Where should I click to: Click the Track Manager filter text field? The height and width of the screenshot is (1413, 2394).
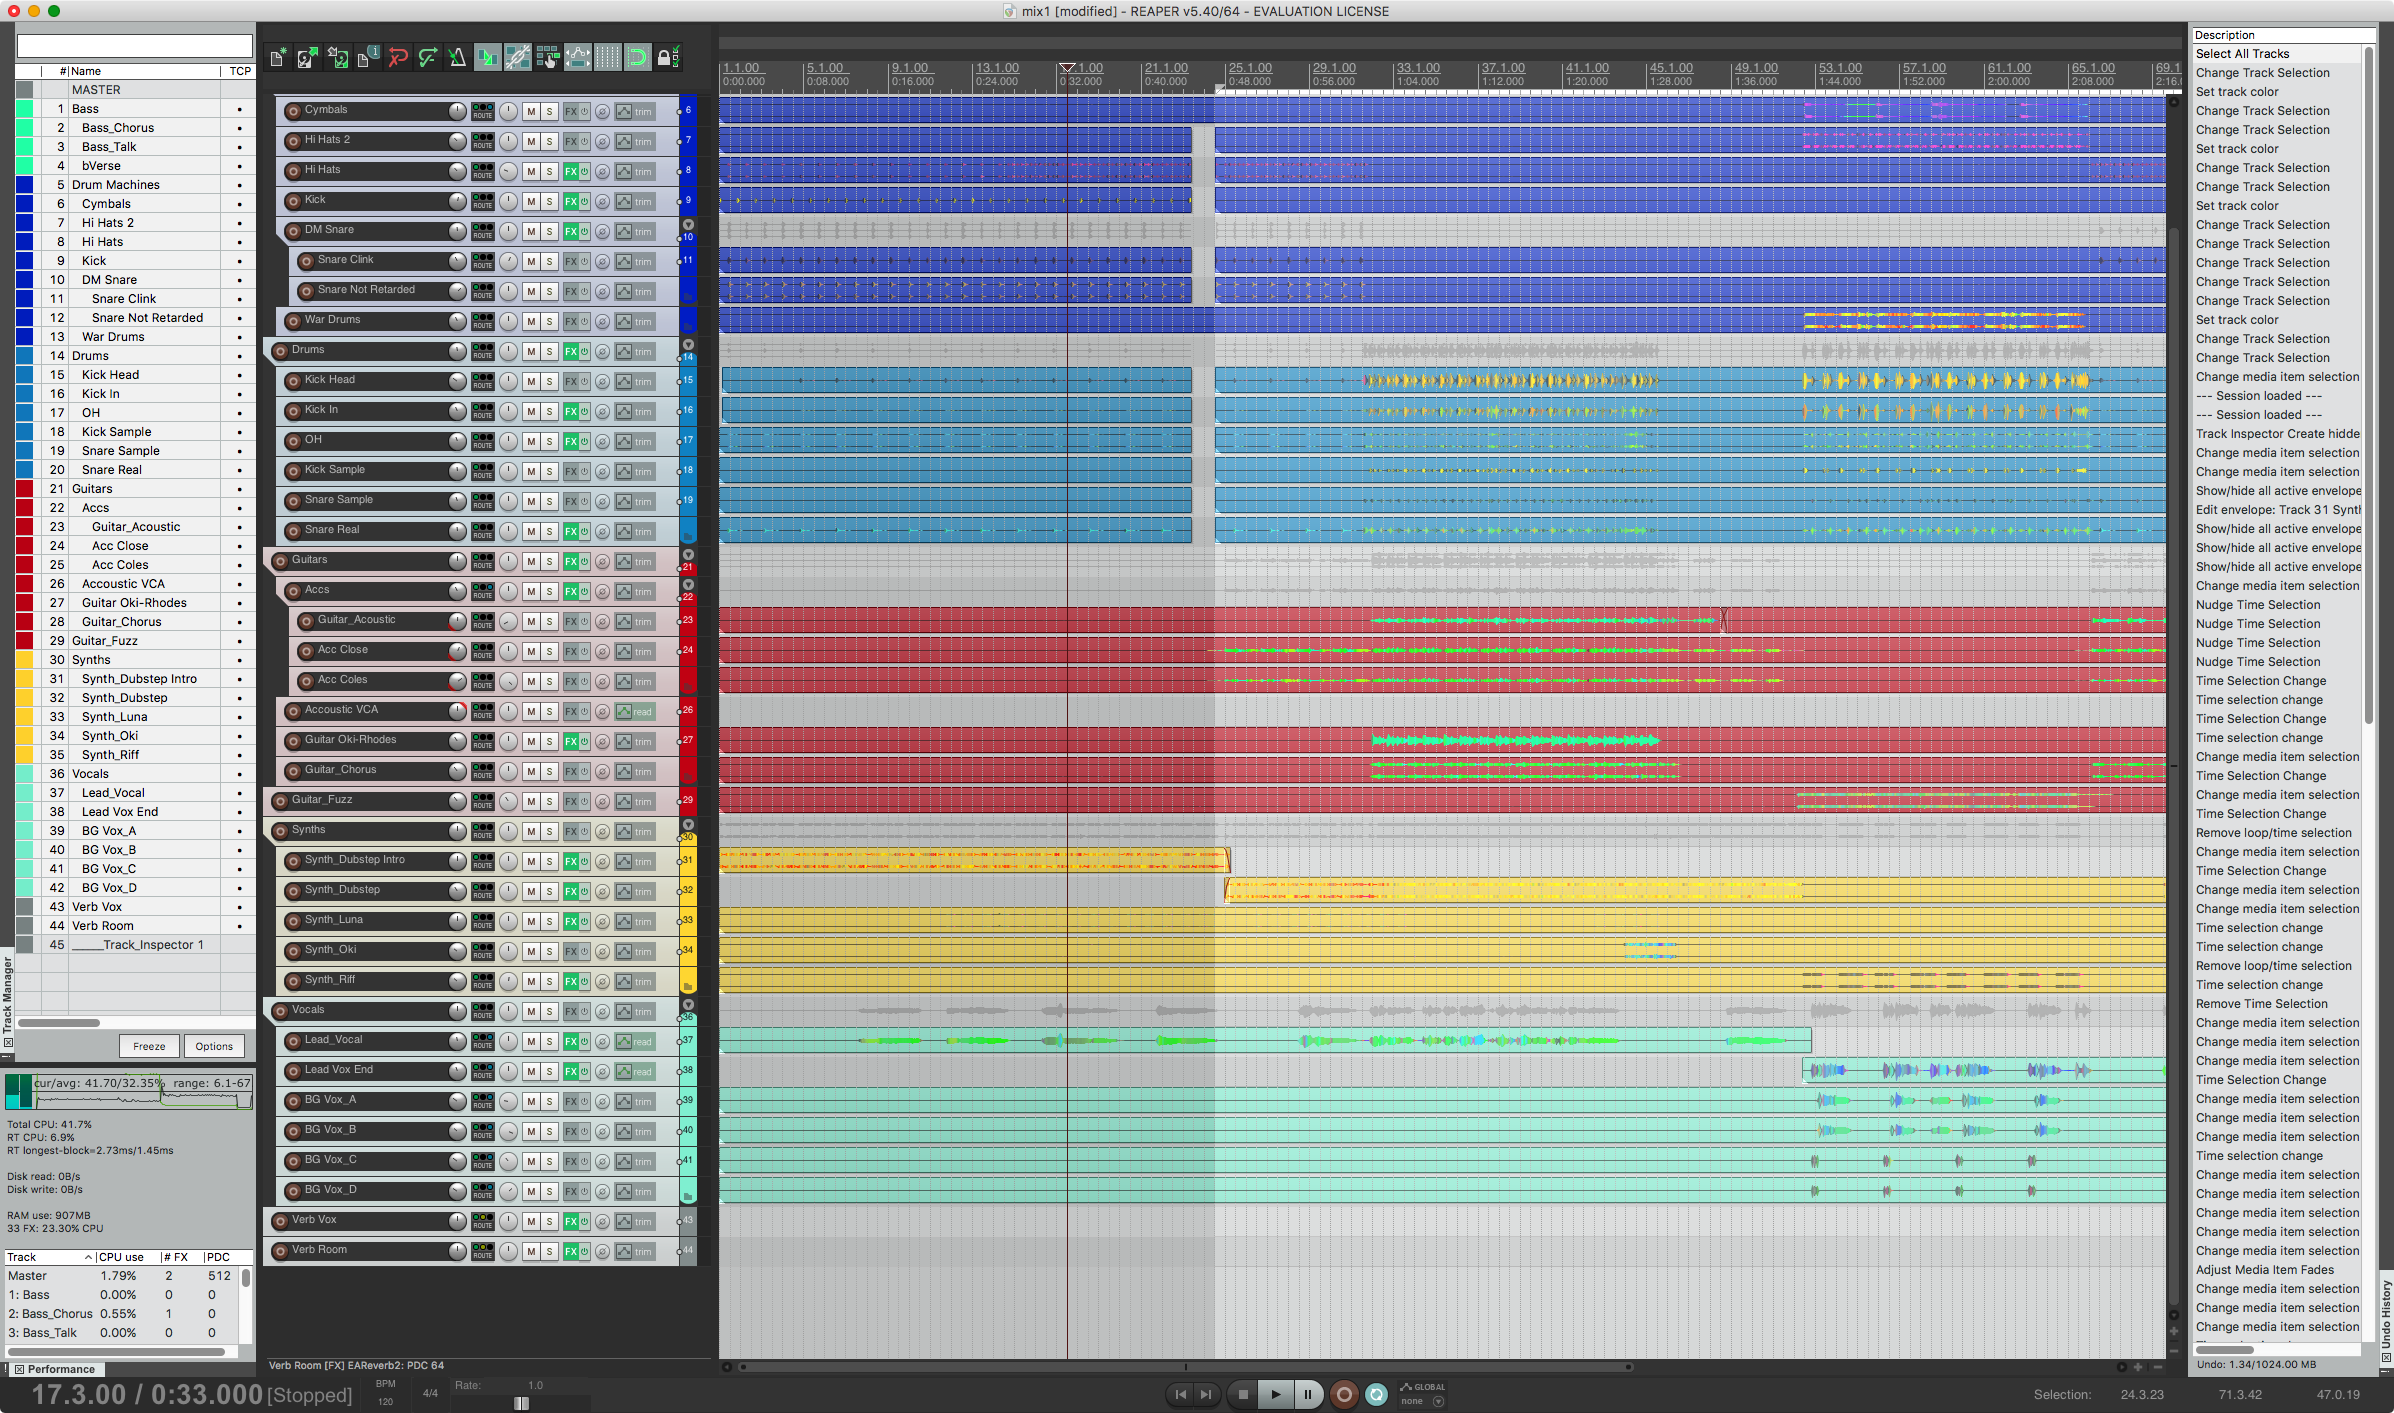click(135, 46)
